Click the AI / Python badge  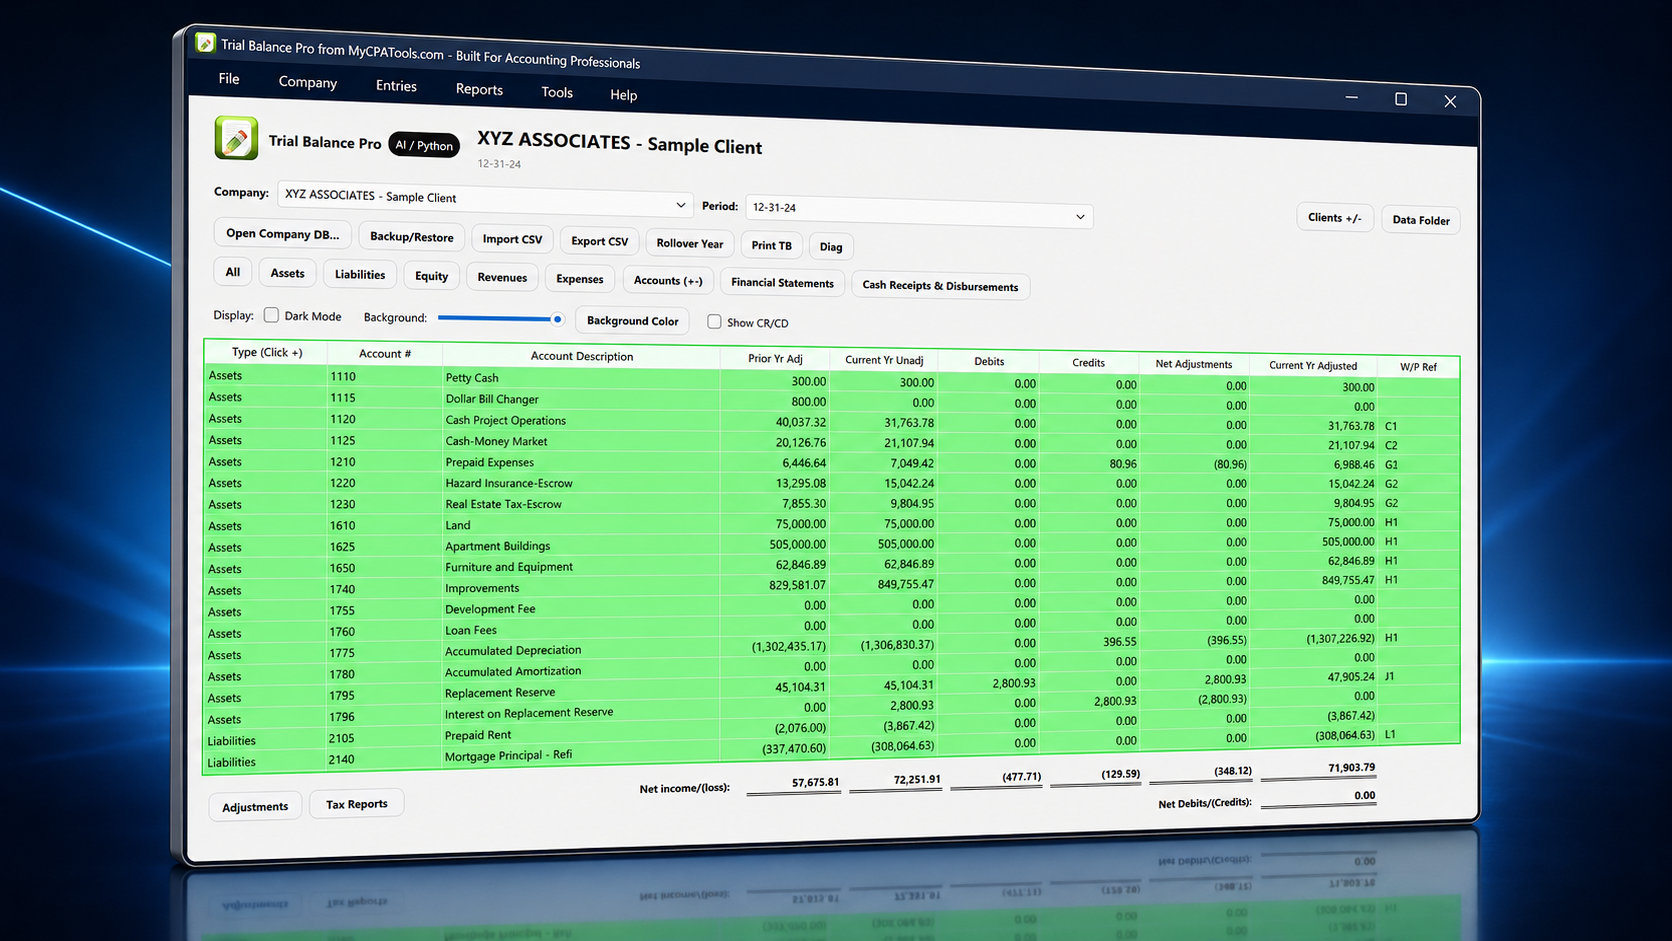pyautogui.click(x=424, y=145)
